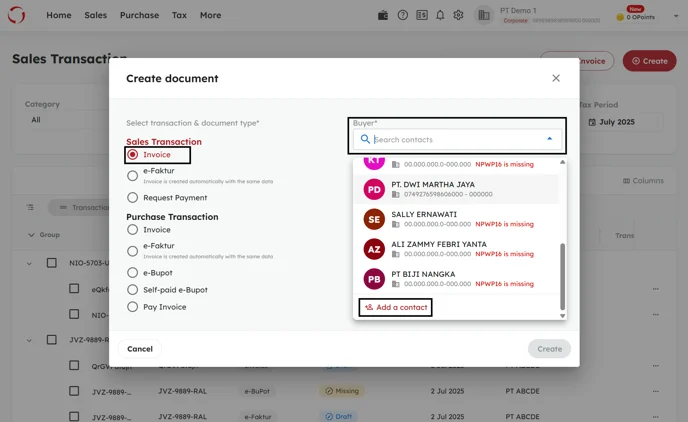
Task: Select Invoice under Sales Transaction
Action: (133, 154)
